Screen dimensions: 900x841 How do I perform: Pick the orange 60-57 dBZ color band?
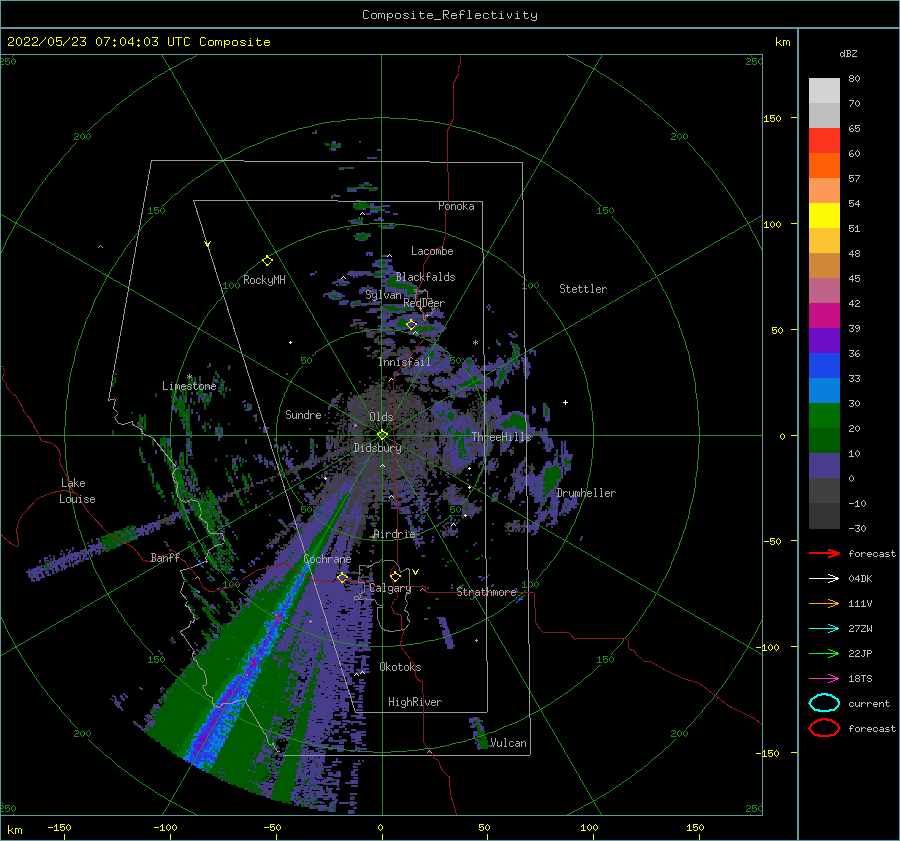(x=824, y=166)
